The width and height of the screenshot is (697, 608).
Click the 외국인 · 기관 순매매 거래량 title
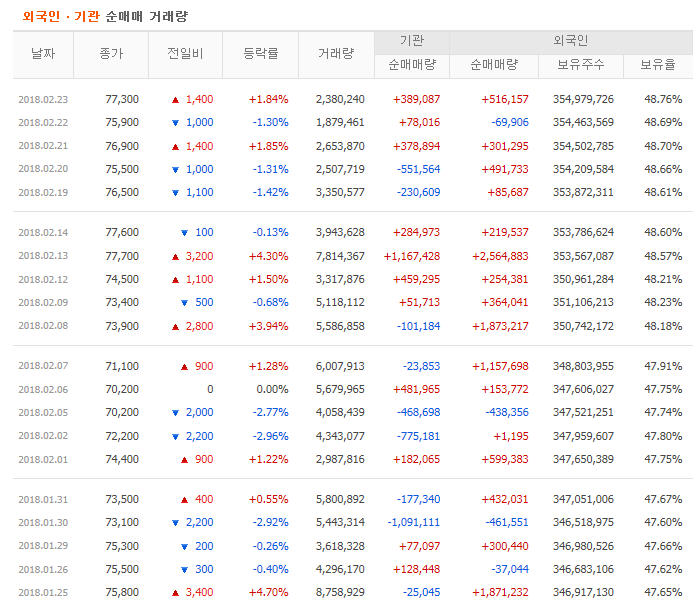[x=105, y=16]
